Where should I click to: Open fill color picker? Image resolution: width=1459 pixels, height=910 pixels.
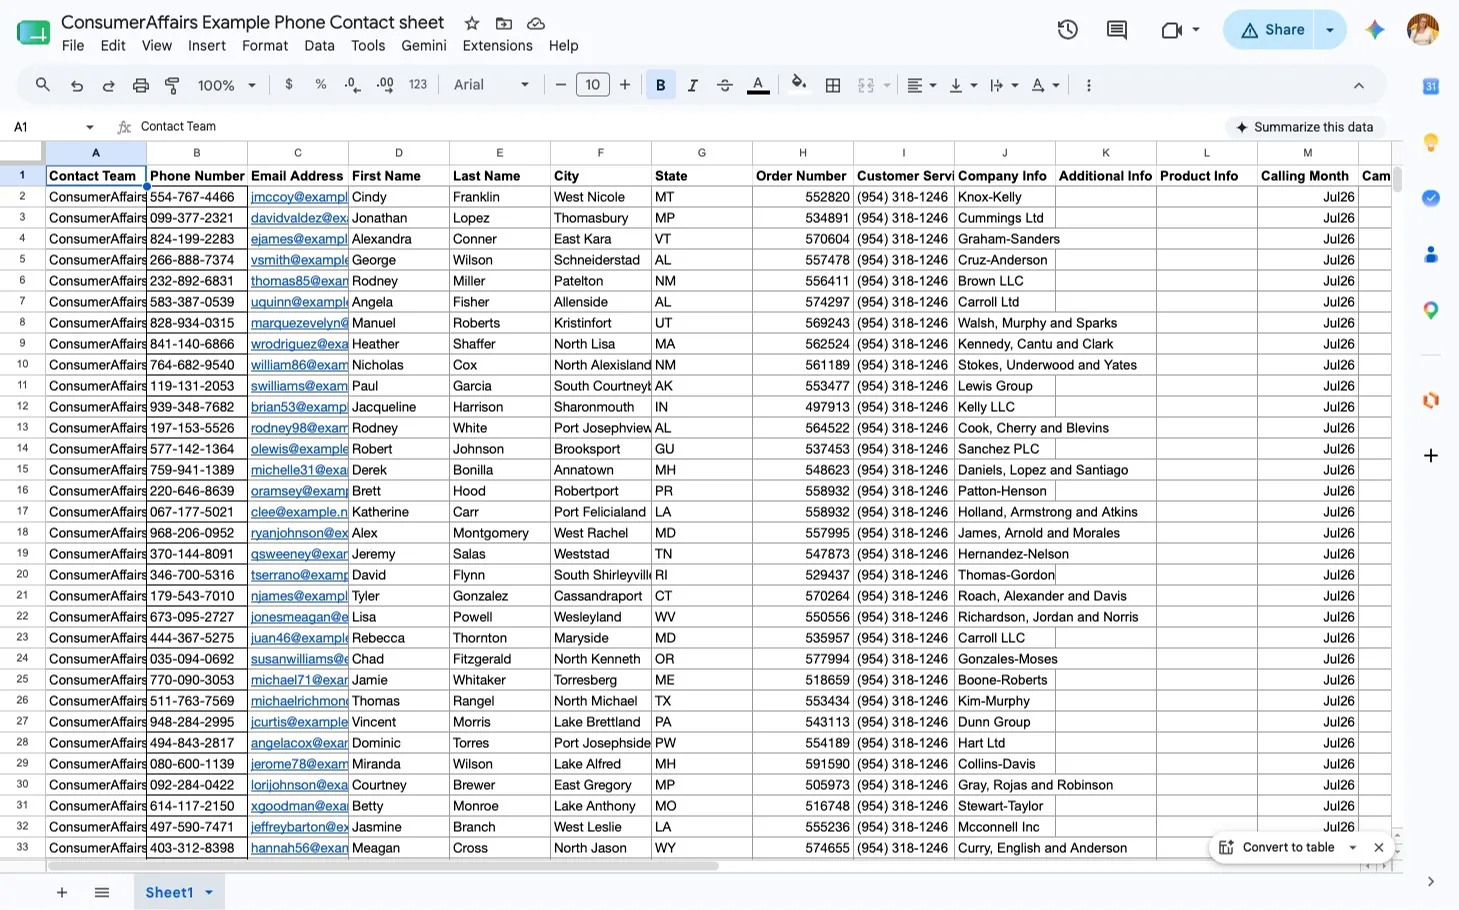pos(798,85)
